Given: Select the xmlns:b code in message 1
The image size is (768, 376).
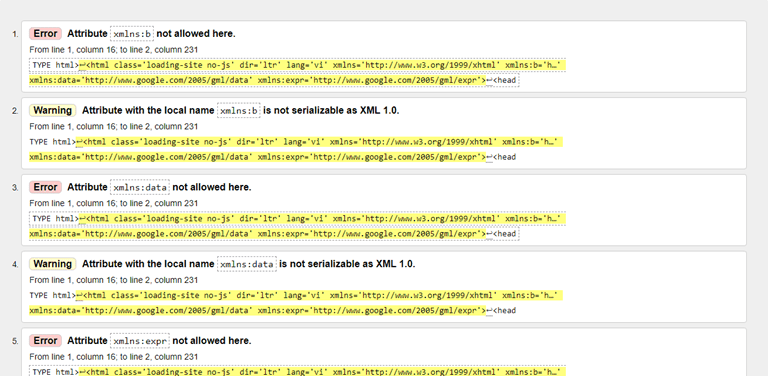Looking at the screenshot, I should 132,34.
